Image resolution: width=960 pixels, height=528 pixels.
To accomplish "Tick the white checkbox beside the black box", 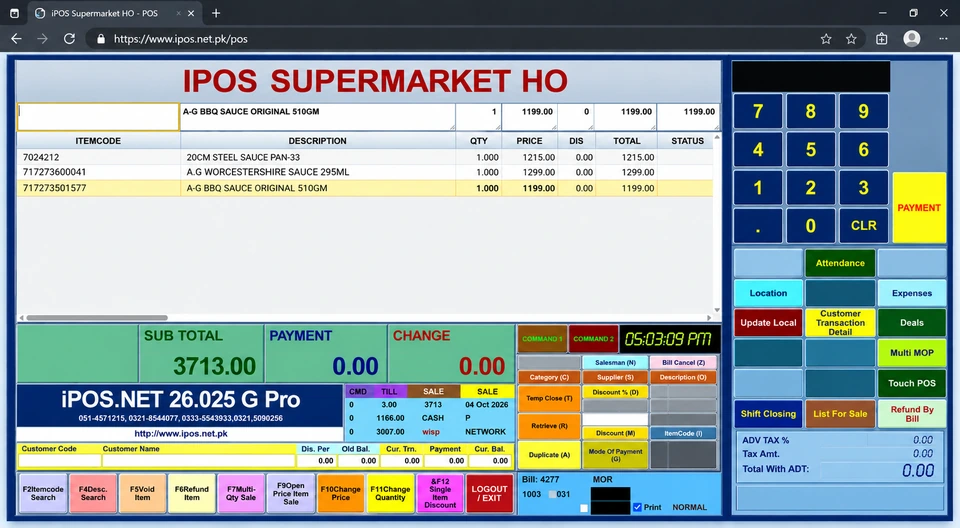I will pos(583,508).
